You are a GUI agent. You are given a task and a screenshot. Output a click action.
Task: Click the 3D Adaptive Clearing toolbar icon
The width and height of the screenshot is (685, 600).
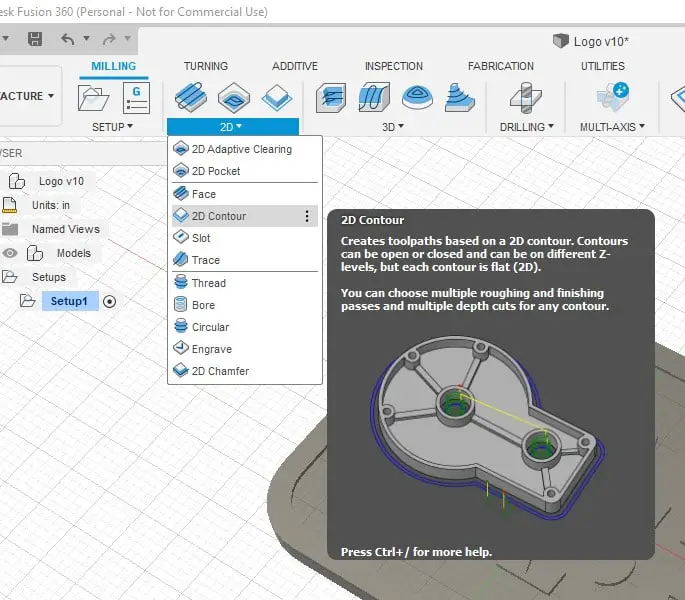pyautogui.click(x=331, y=97)
